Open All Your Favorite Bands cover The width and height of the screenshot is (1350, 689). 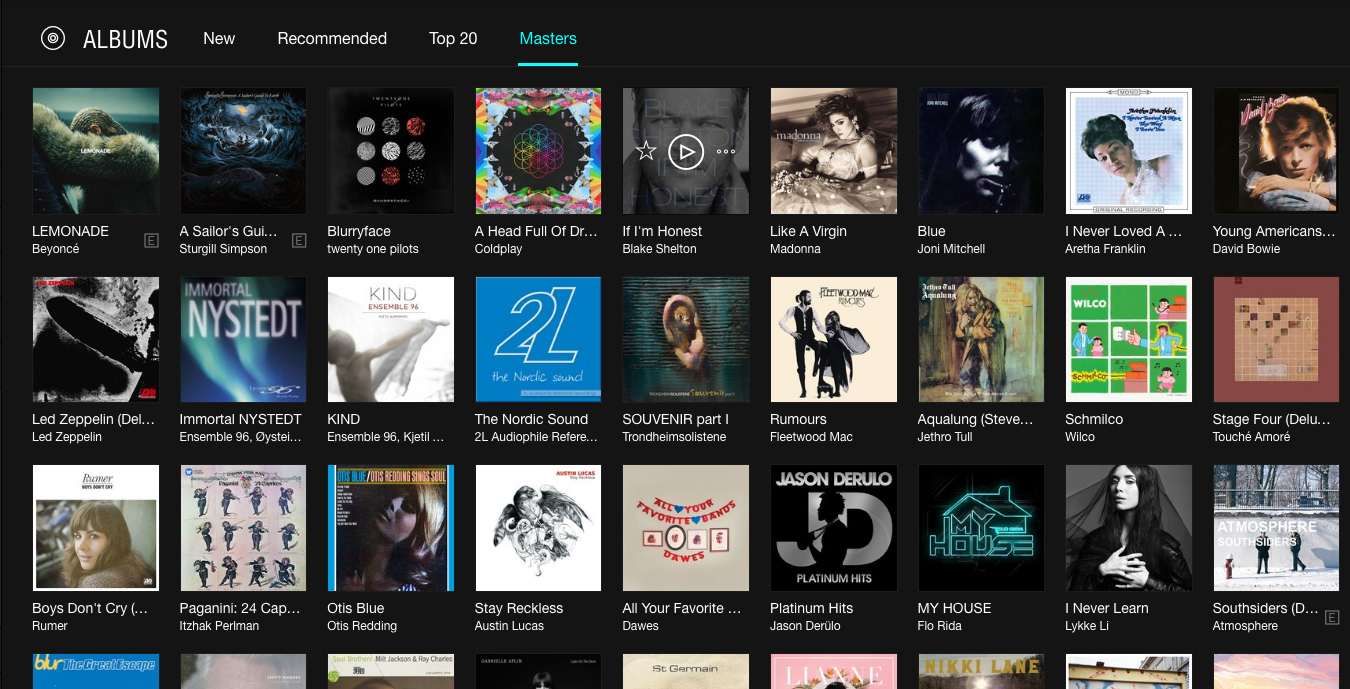click(686, 528)
